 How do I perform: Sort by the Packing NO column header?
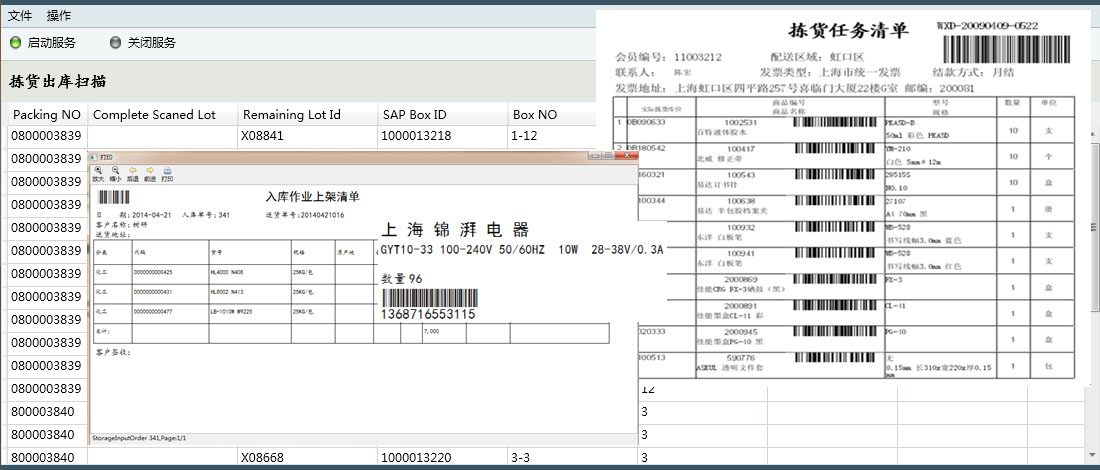(47, 114)
